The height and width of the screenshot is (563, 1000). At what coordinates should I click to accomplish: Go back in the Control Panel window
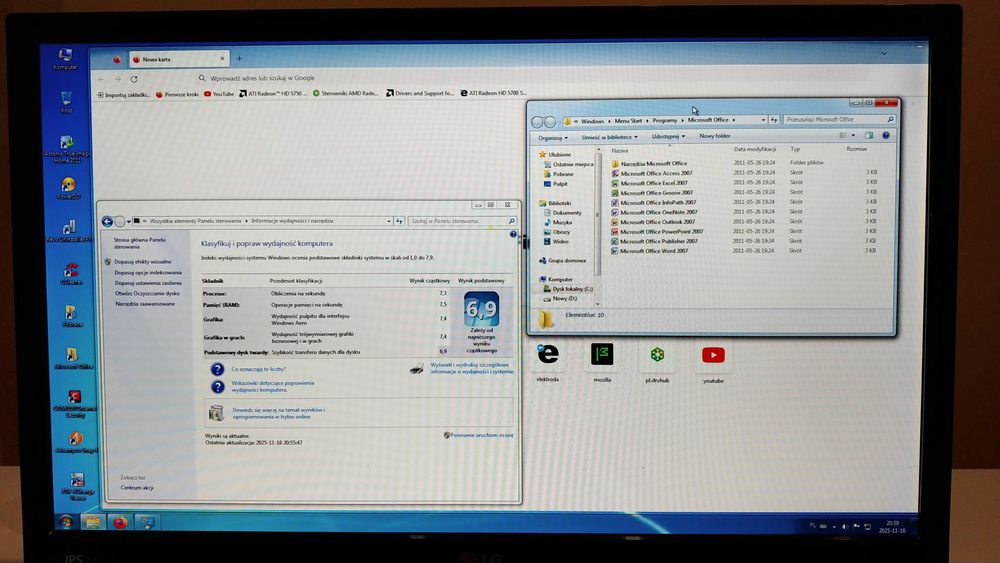pyautogui.click(x=107, y=221)
